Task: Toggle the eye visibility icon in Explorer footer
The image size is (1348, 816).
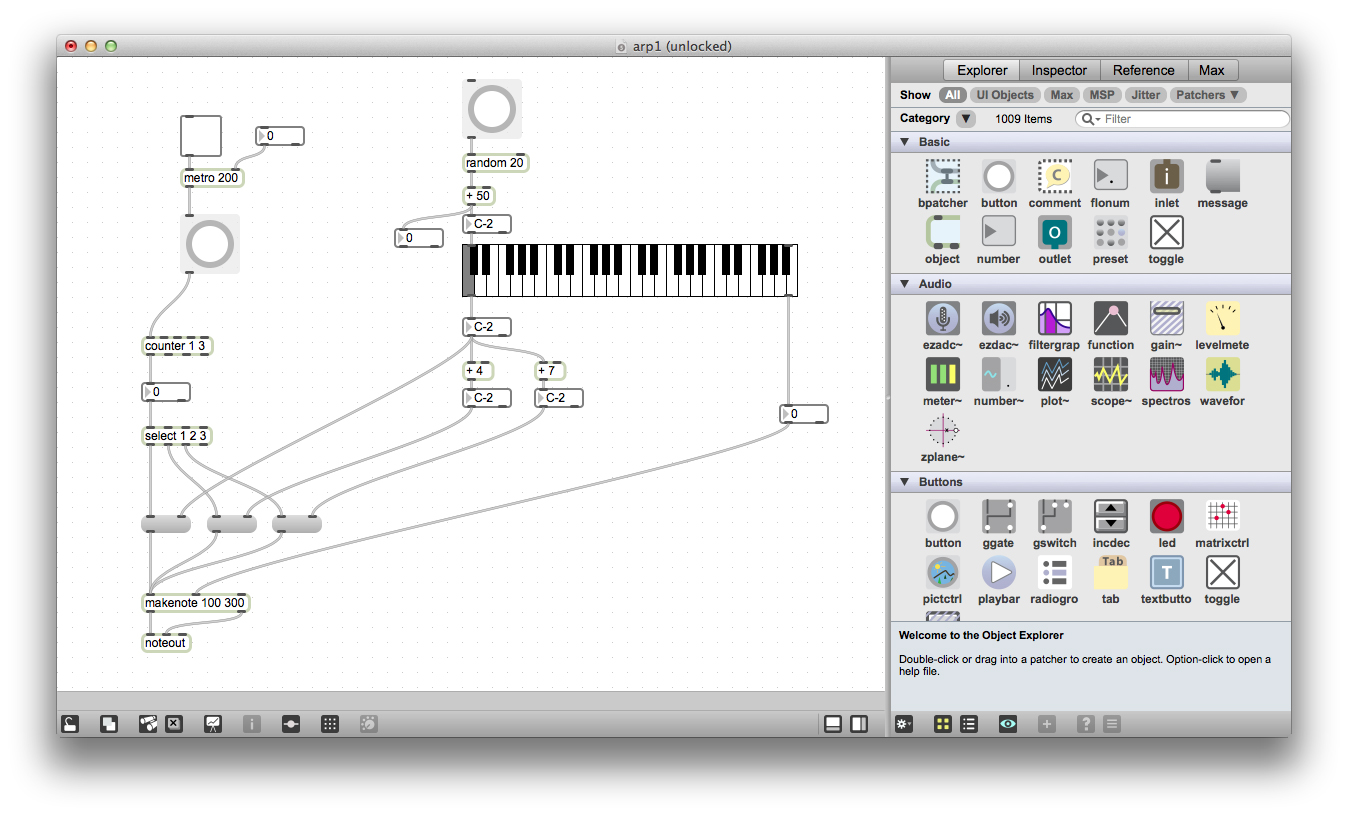Action: click(1007, 724)
